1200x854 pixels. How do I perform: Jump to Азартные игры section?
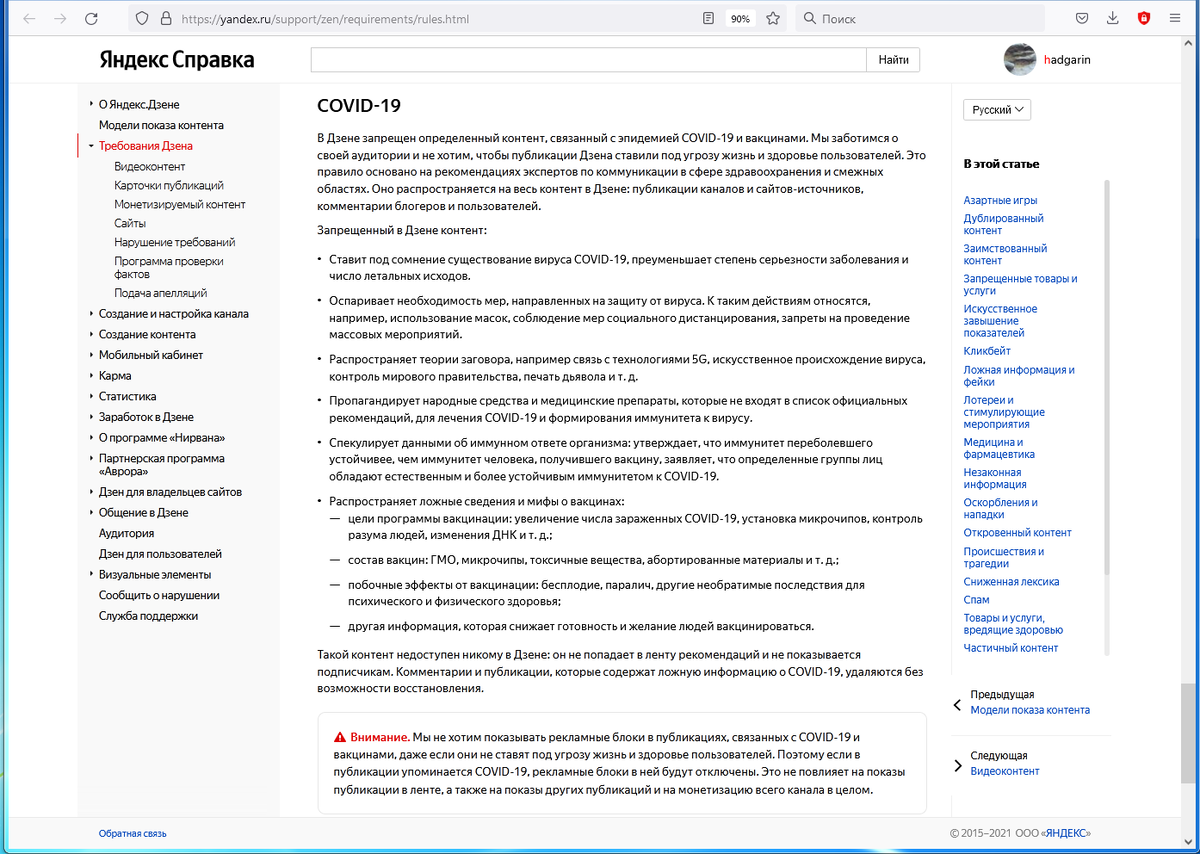click(x=1000, y=201)
